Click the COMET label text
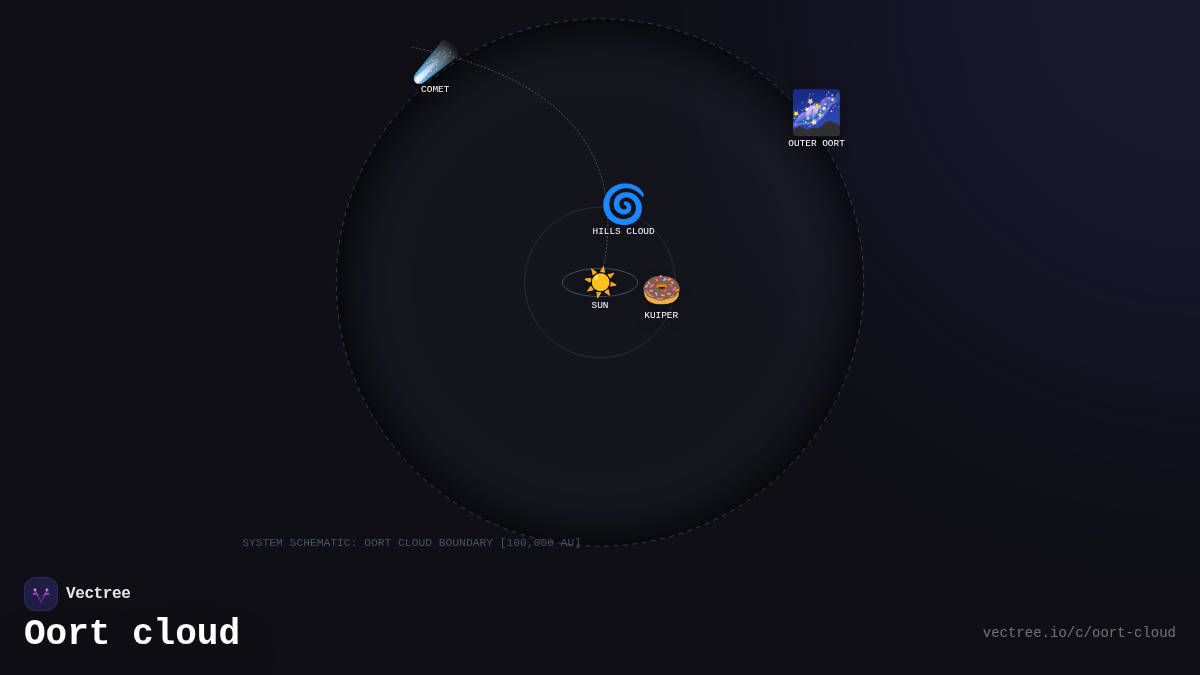This screenshot has height=675, width=1200. (434, 89)
